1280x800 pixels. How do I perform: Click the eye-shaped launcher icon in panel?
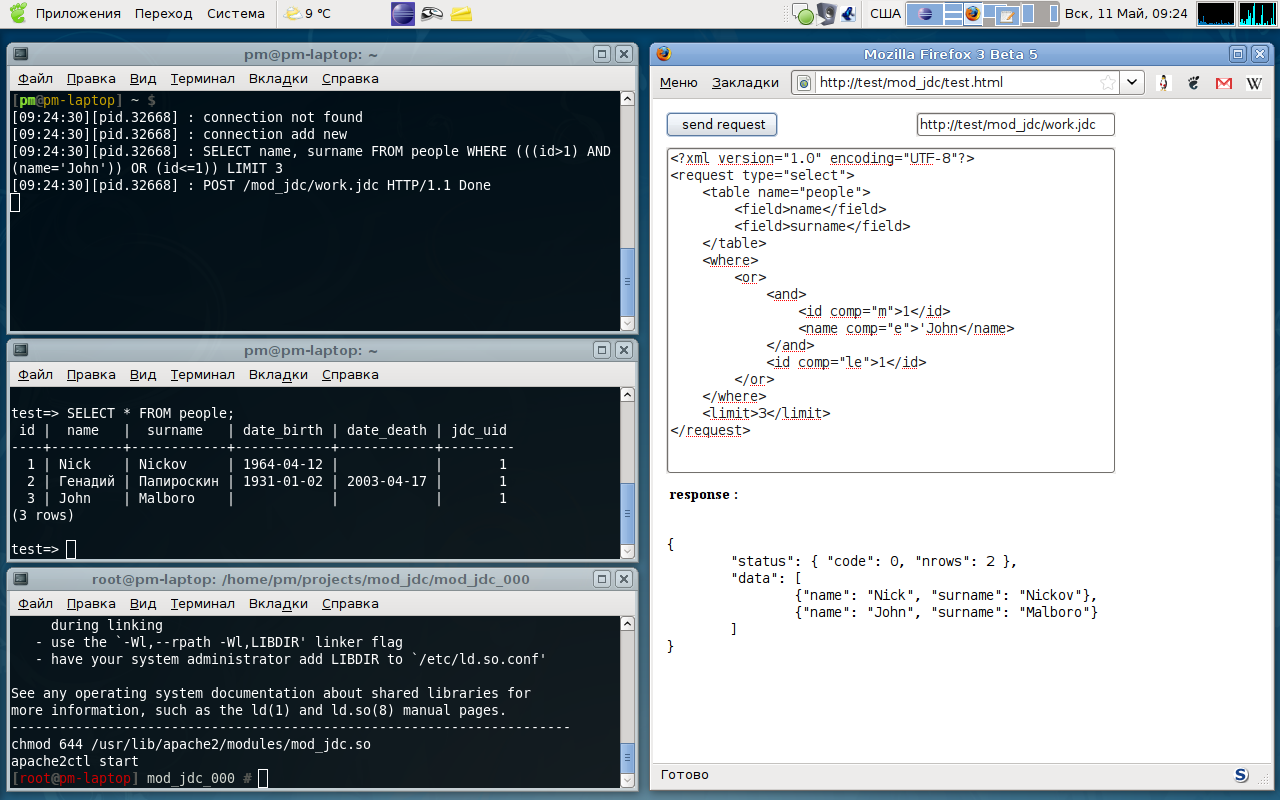(432, 13)
